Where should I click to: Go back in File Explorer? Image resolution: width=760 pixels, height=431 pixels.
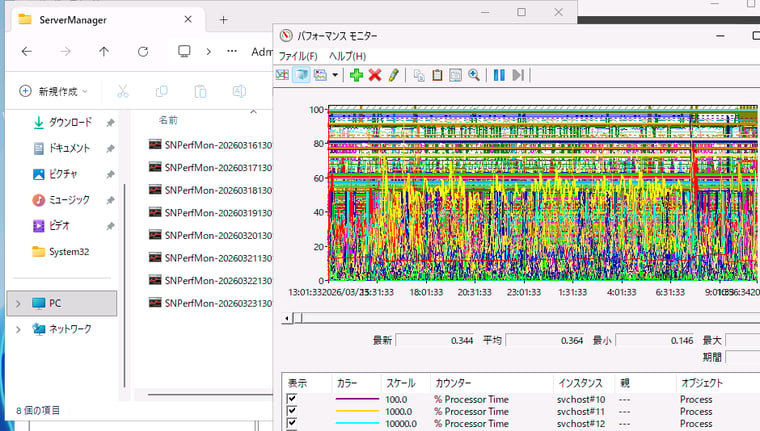point(27,51)
